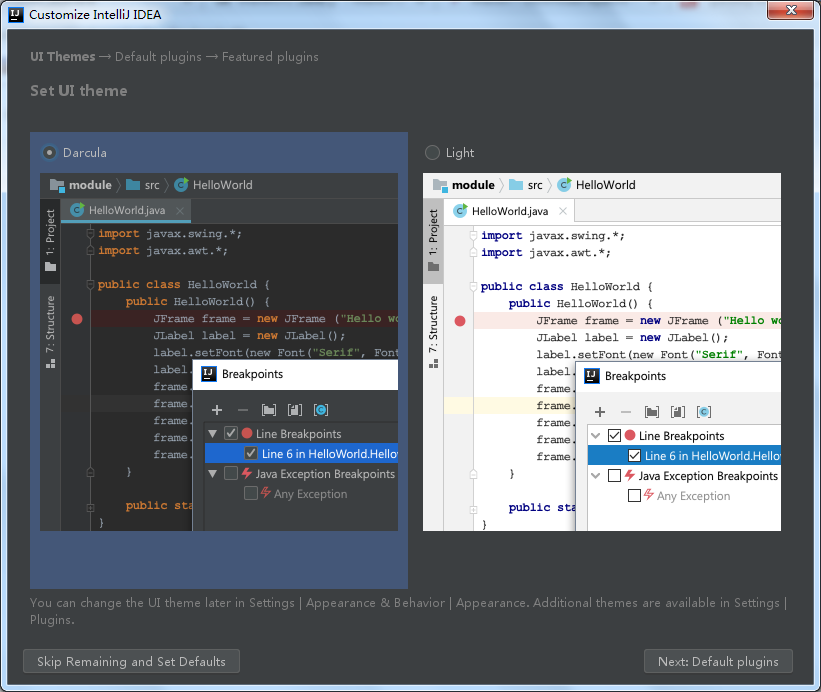Click the src folder icon in Light preview
The height and width of the screenshot is (692, 821).
point(516,185)
